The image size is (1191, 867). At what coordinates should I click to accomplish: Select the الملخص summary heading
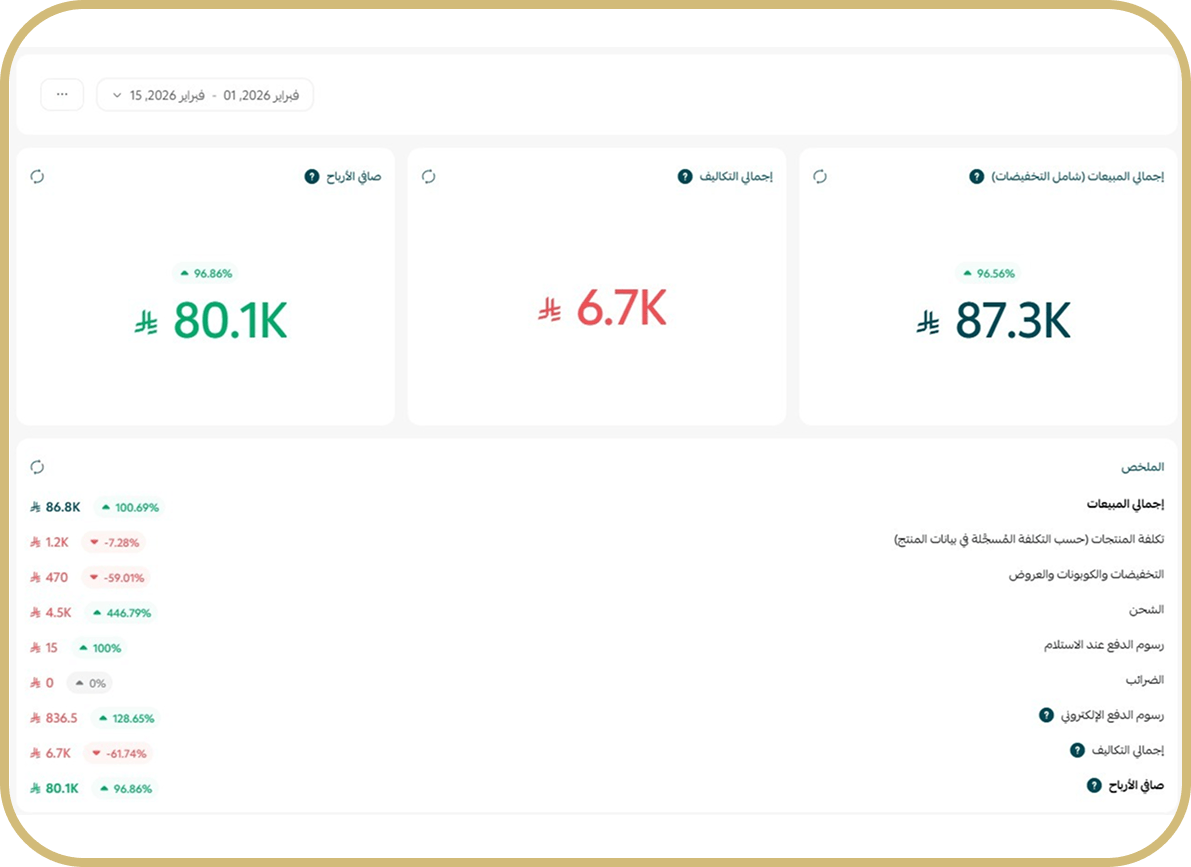coord(1142,467)
